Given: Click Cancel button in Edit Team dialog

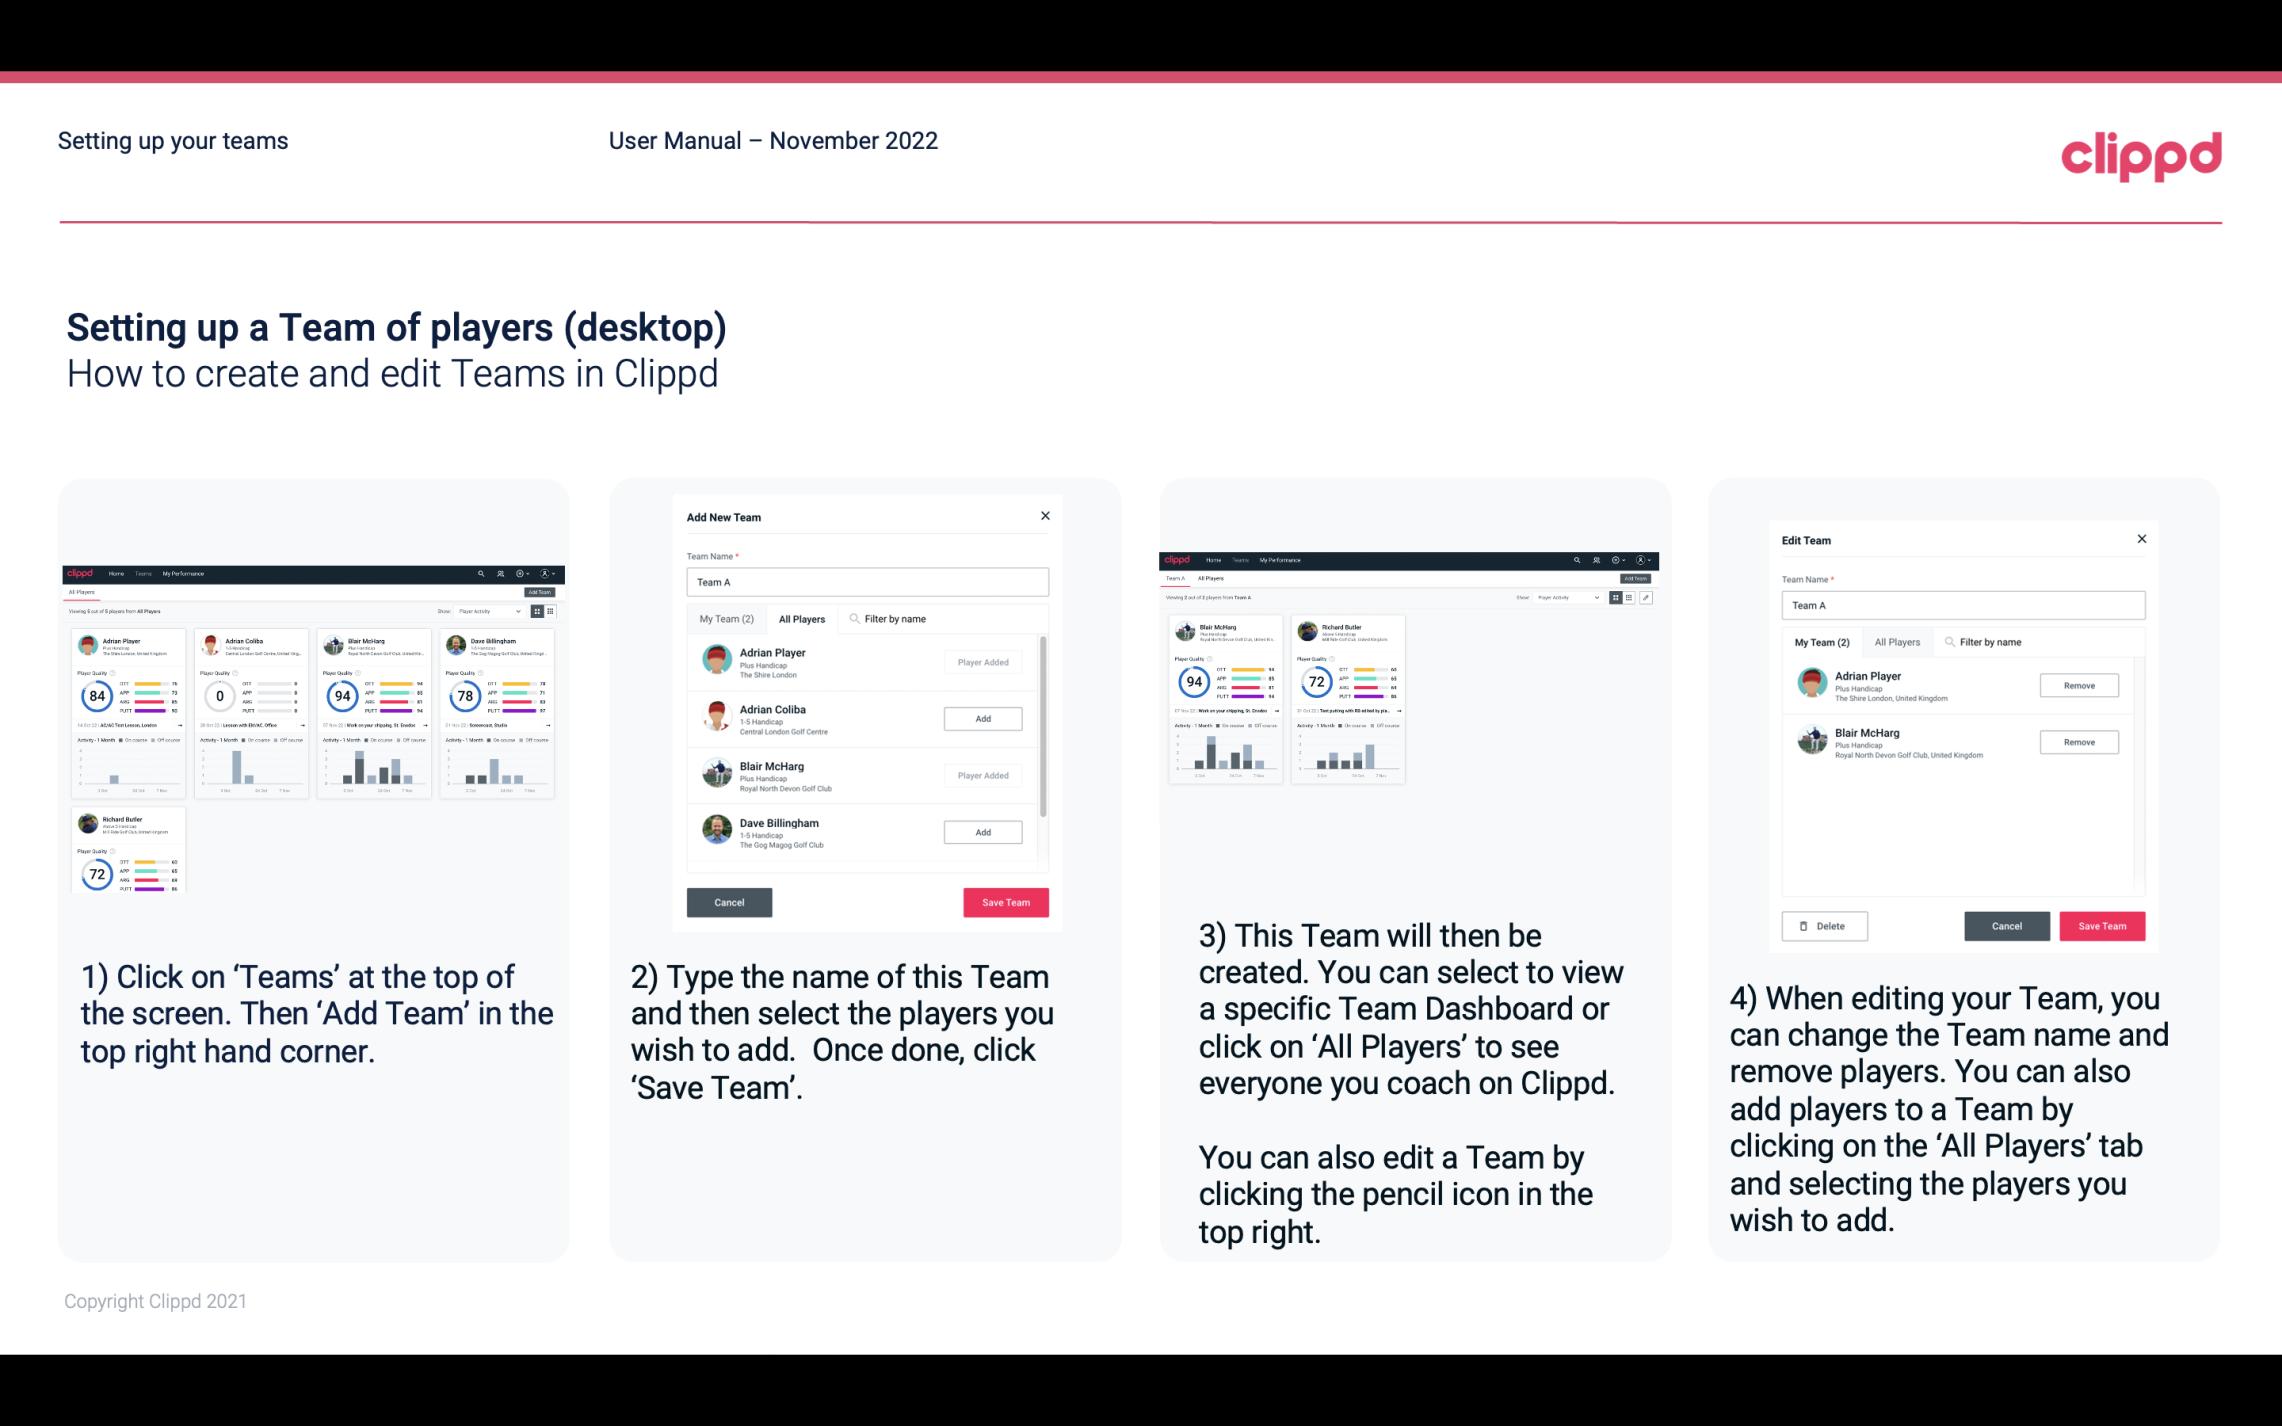Looking at the screenshot, I should (x=2008, y=925).
